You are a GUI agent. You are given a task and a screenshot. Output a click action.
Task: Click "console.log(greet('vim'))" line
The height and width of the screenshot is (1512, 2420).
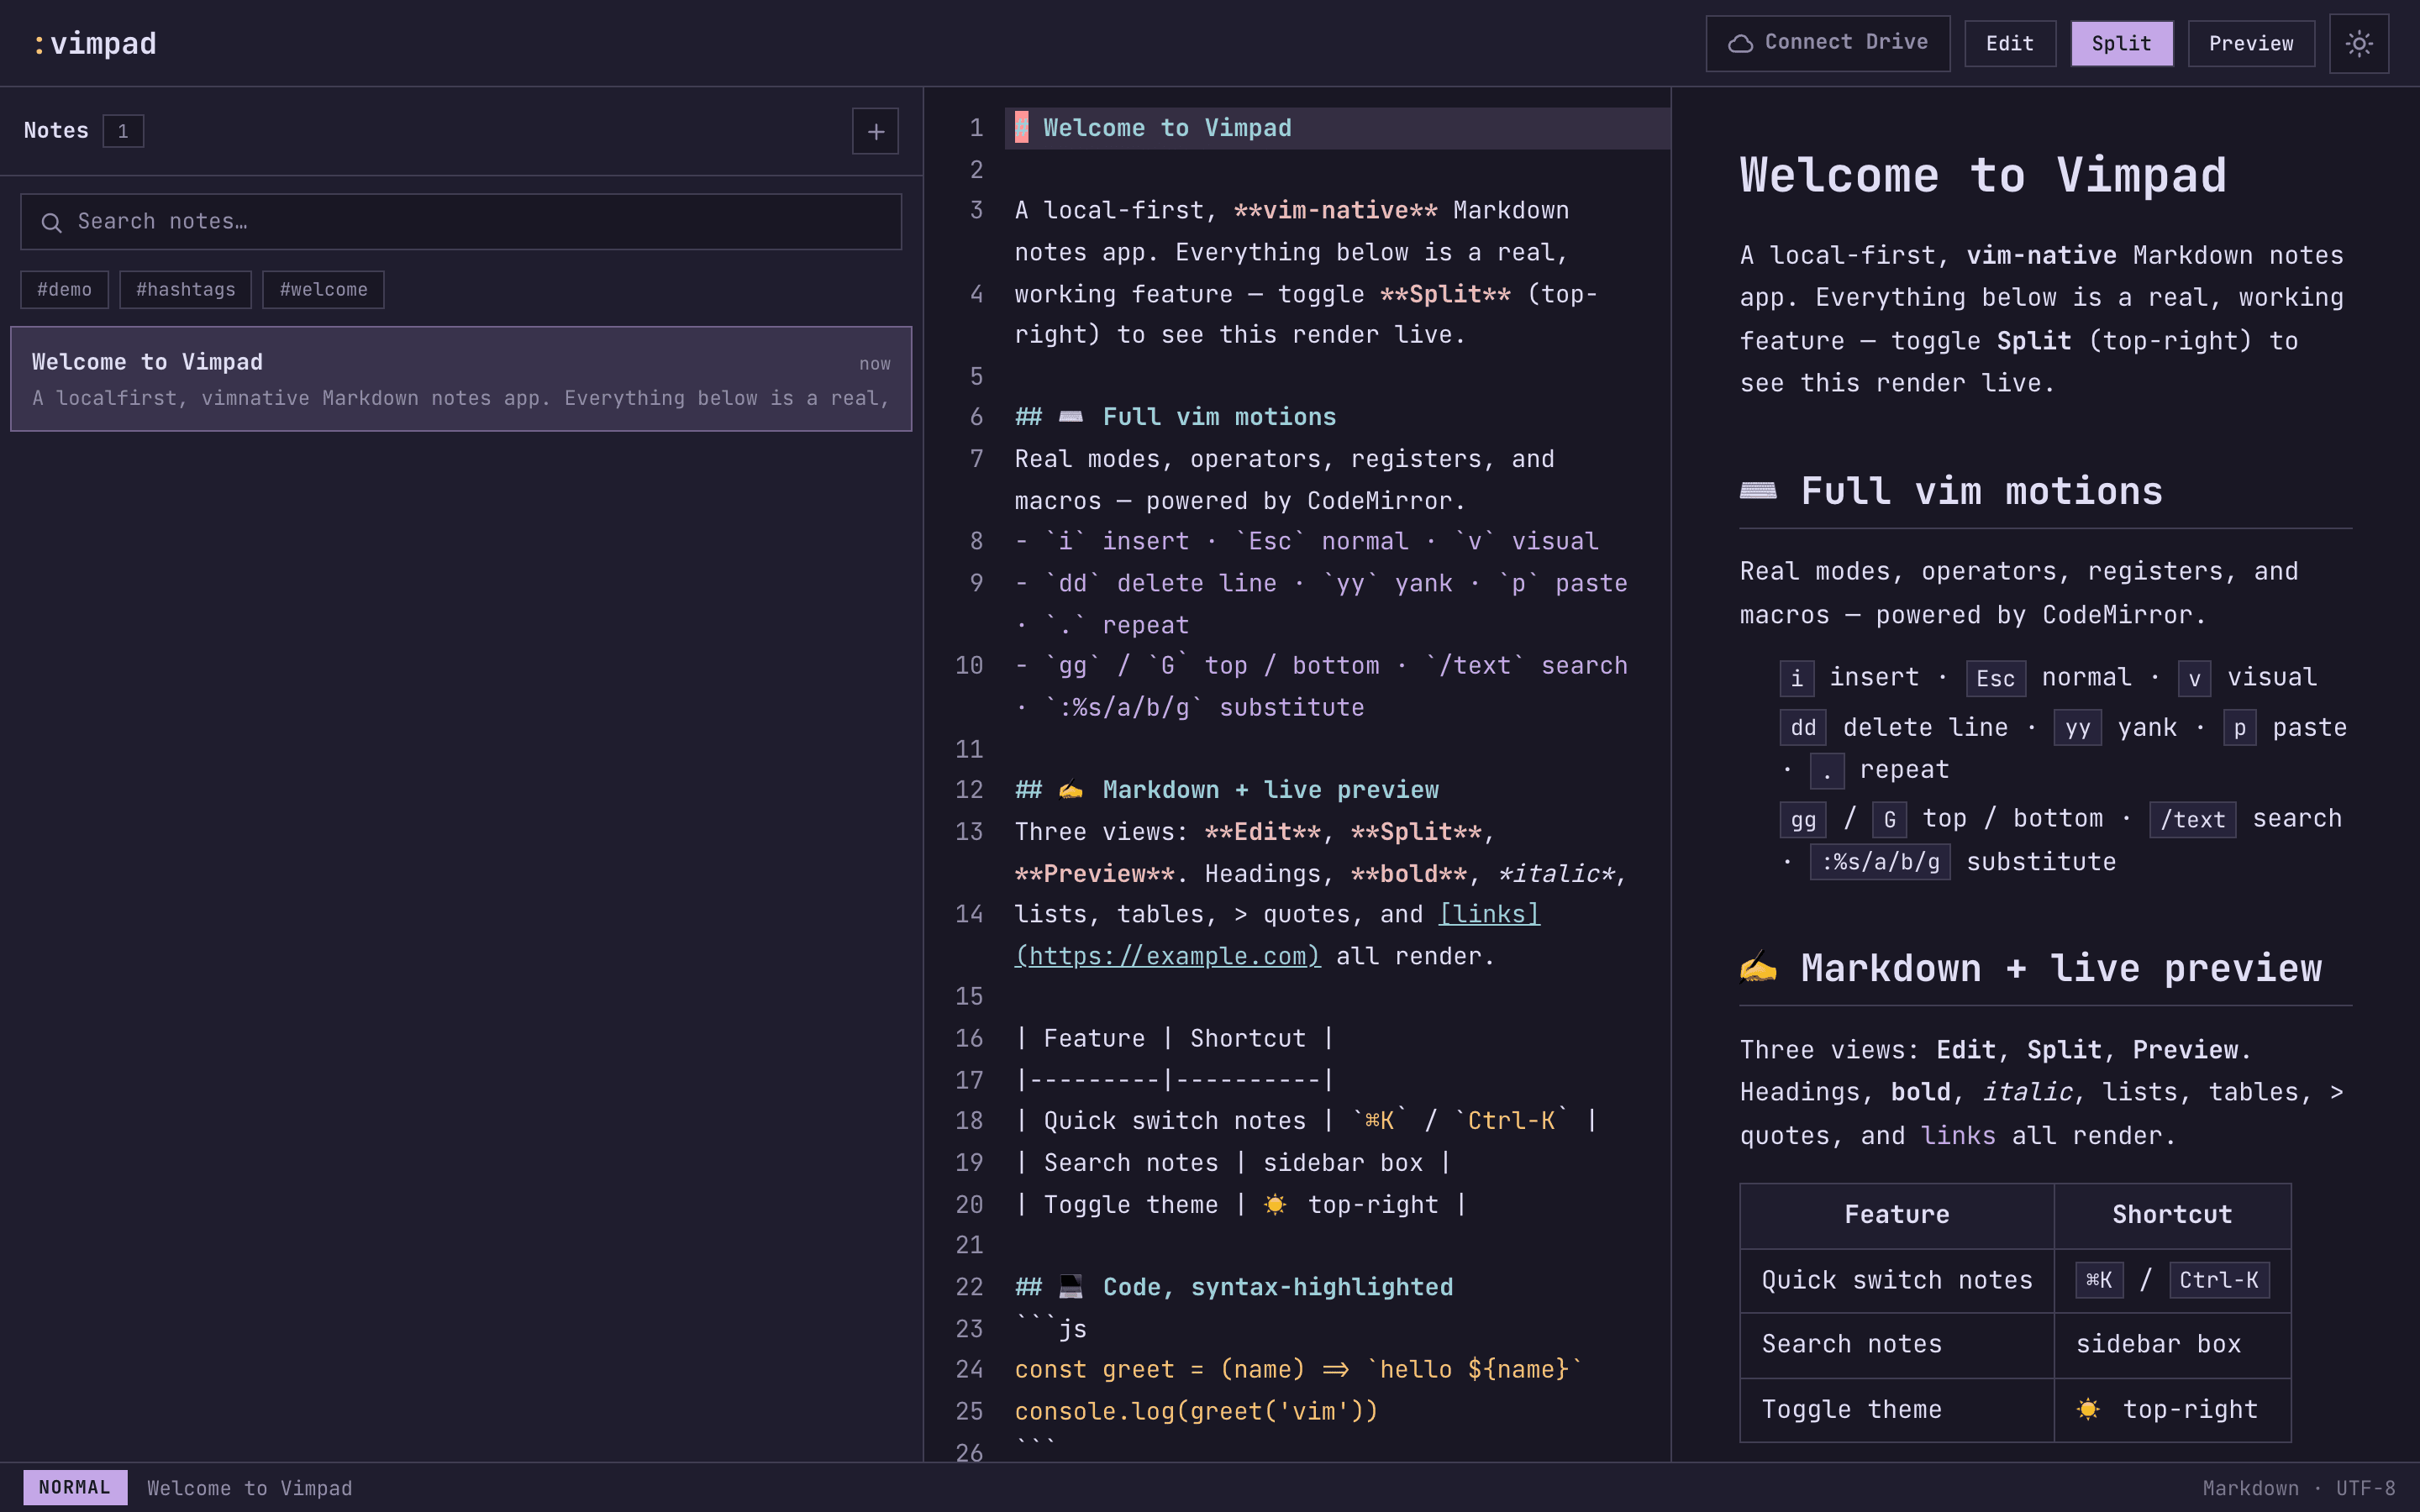point(1196,1411)
